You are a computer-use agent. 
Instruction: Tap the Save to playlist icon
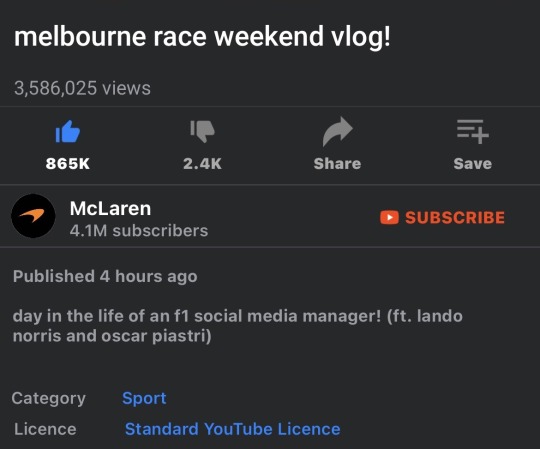[472, 131]
